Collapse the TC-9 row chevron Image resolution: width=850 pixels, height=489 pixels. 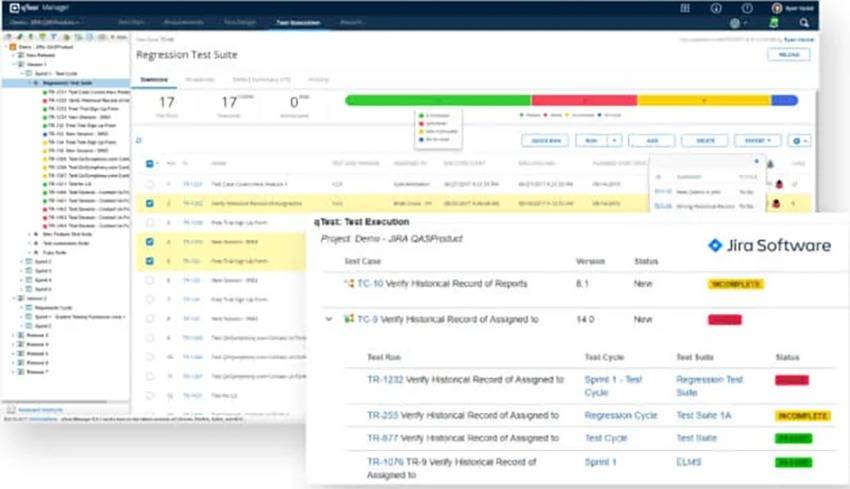329,319
